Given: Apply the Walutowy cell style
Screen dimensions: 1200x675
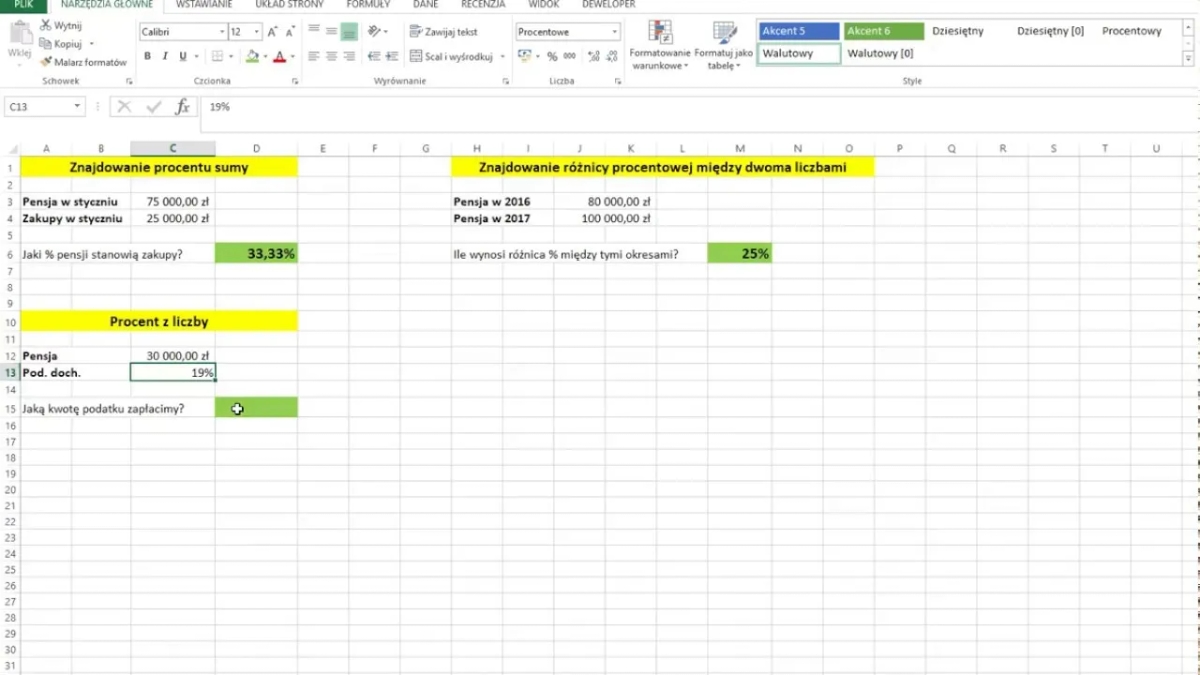Looking at the screenshot, I should tap(798, 54).
